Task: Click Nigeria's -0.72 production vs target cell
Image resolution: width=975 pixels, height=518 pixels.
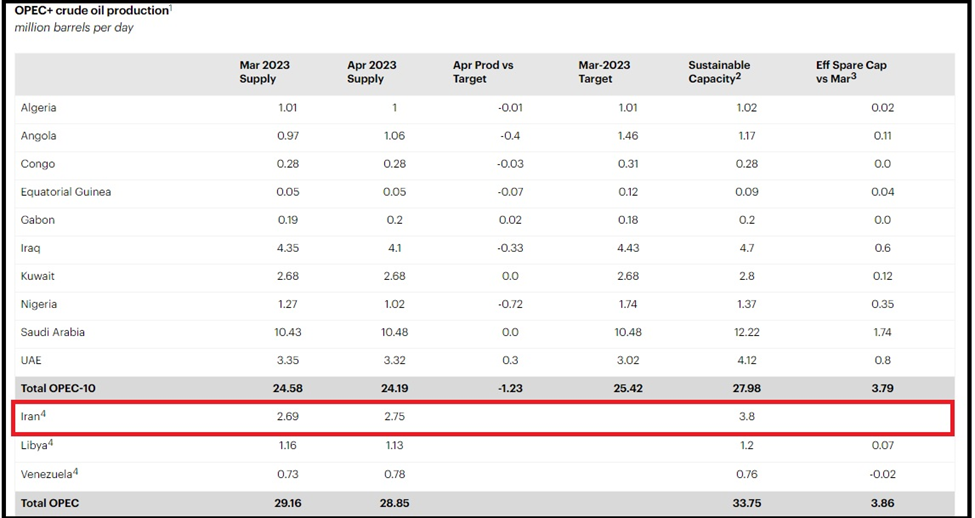Action: click(x=511, y=304)
